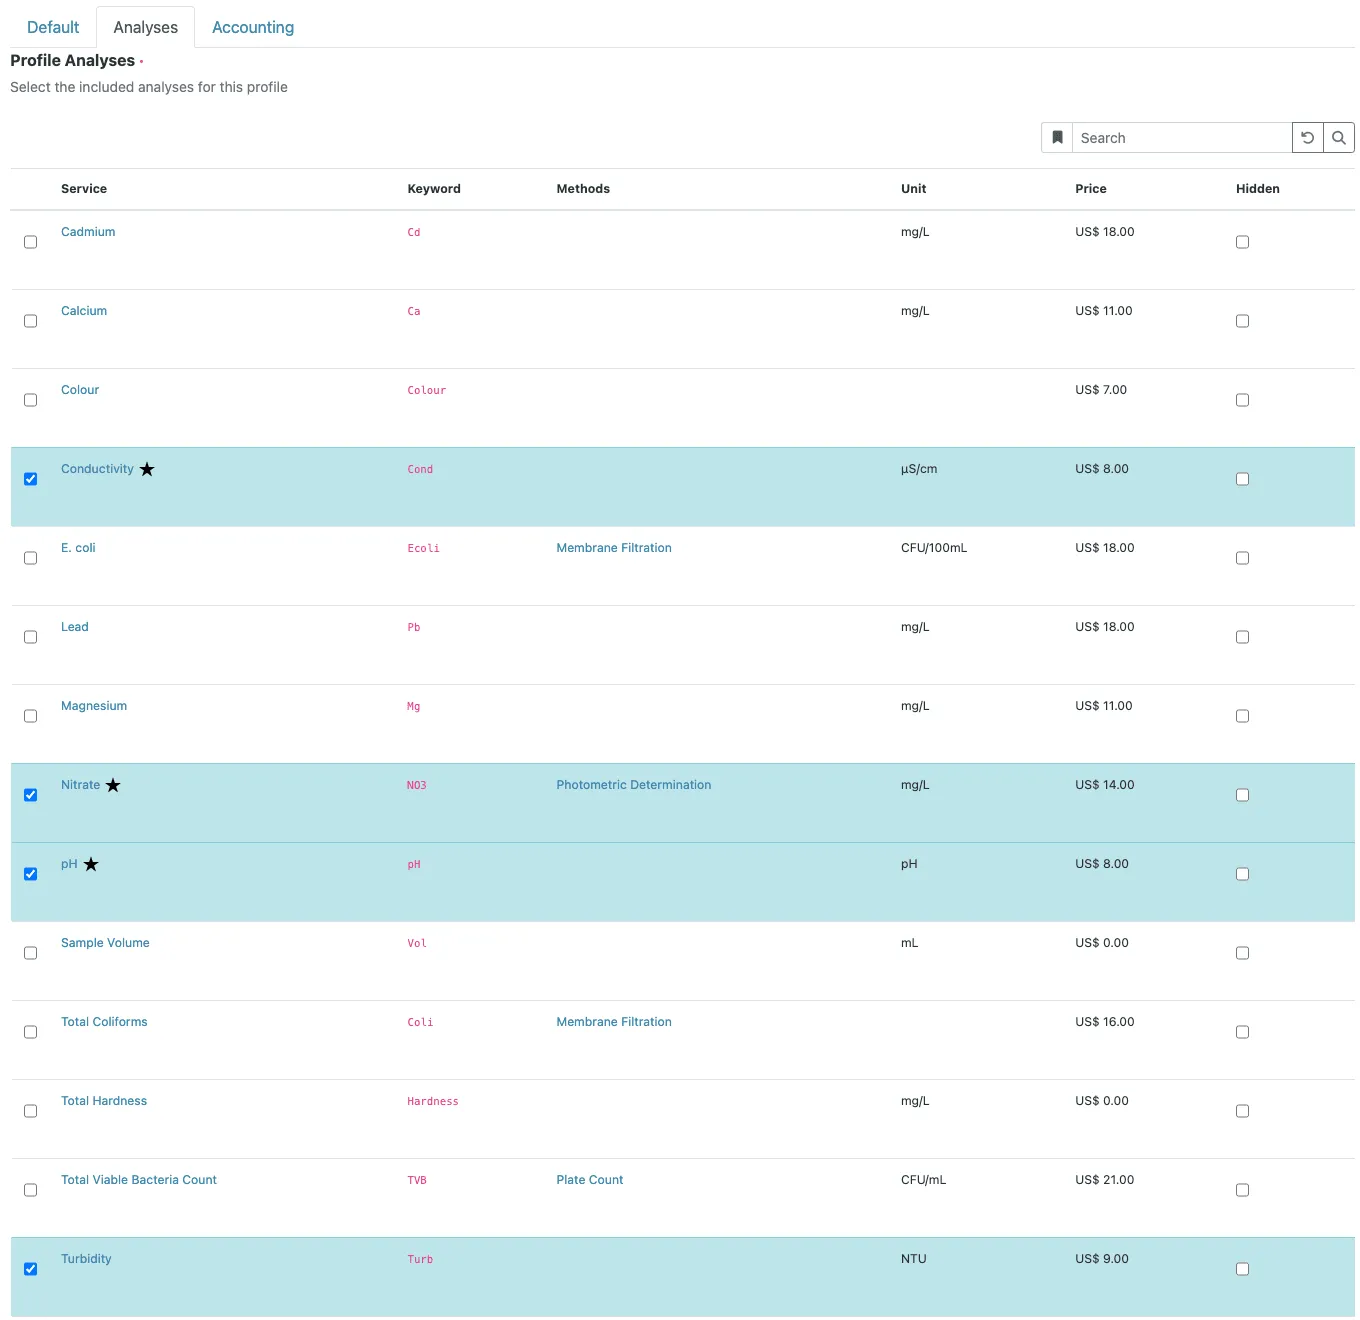Focus the Search input field
Viewport: 1360px width, 1320px height.
click(x=1182, y=138)
